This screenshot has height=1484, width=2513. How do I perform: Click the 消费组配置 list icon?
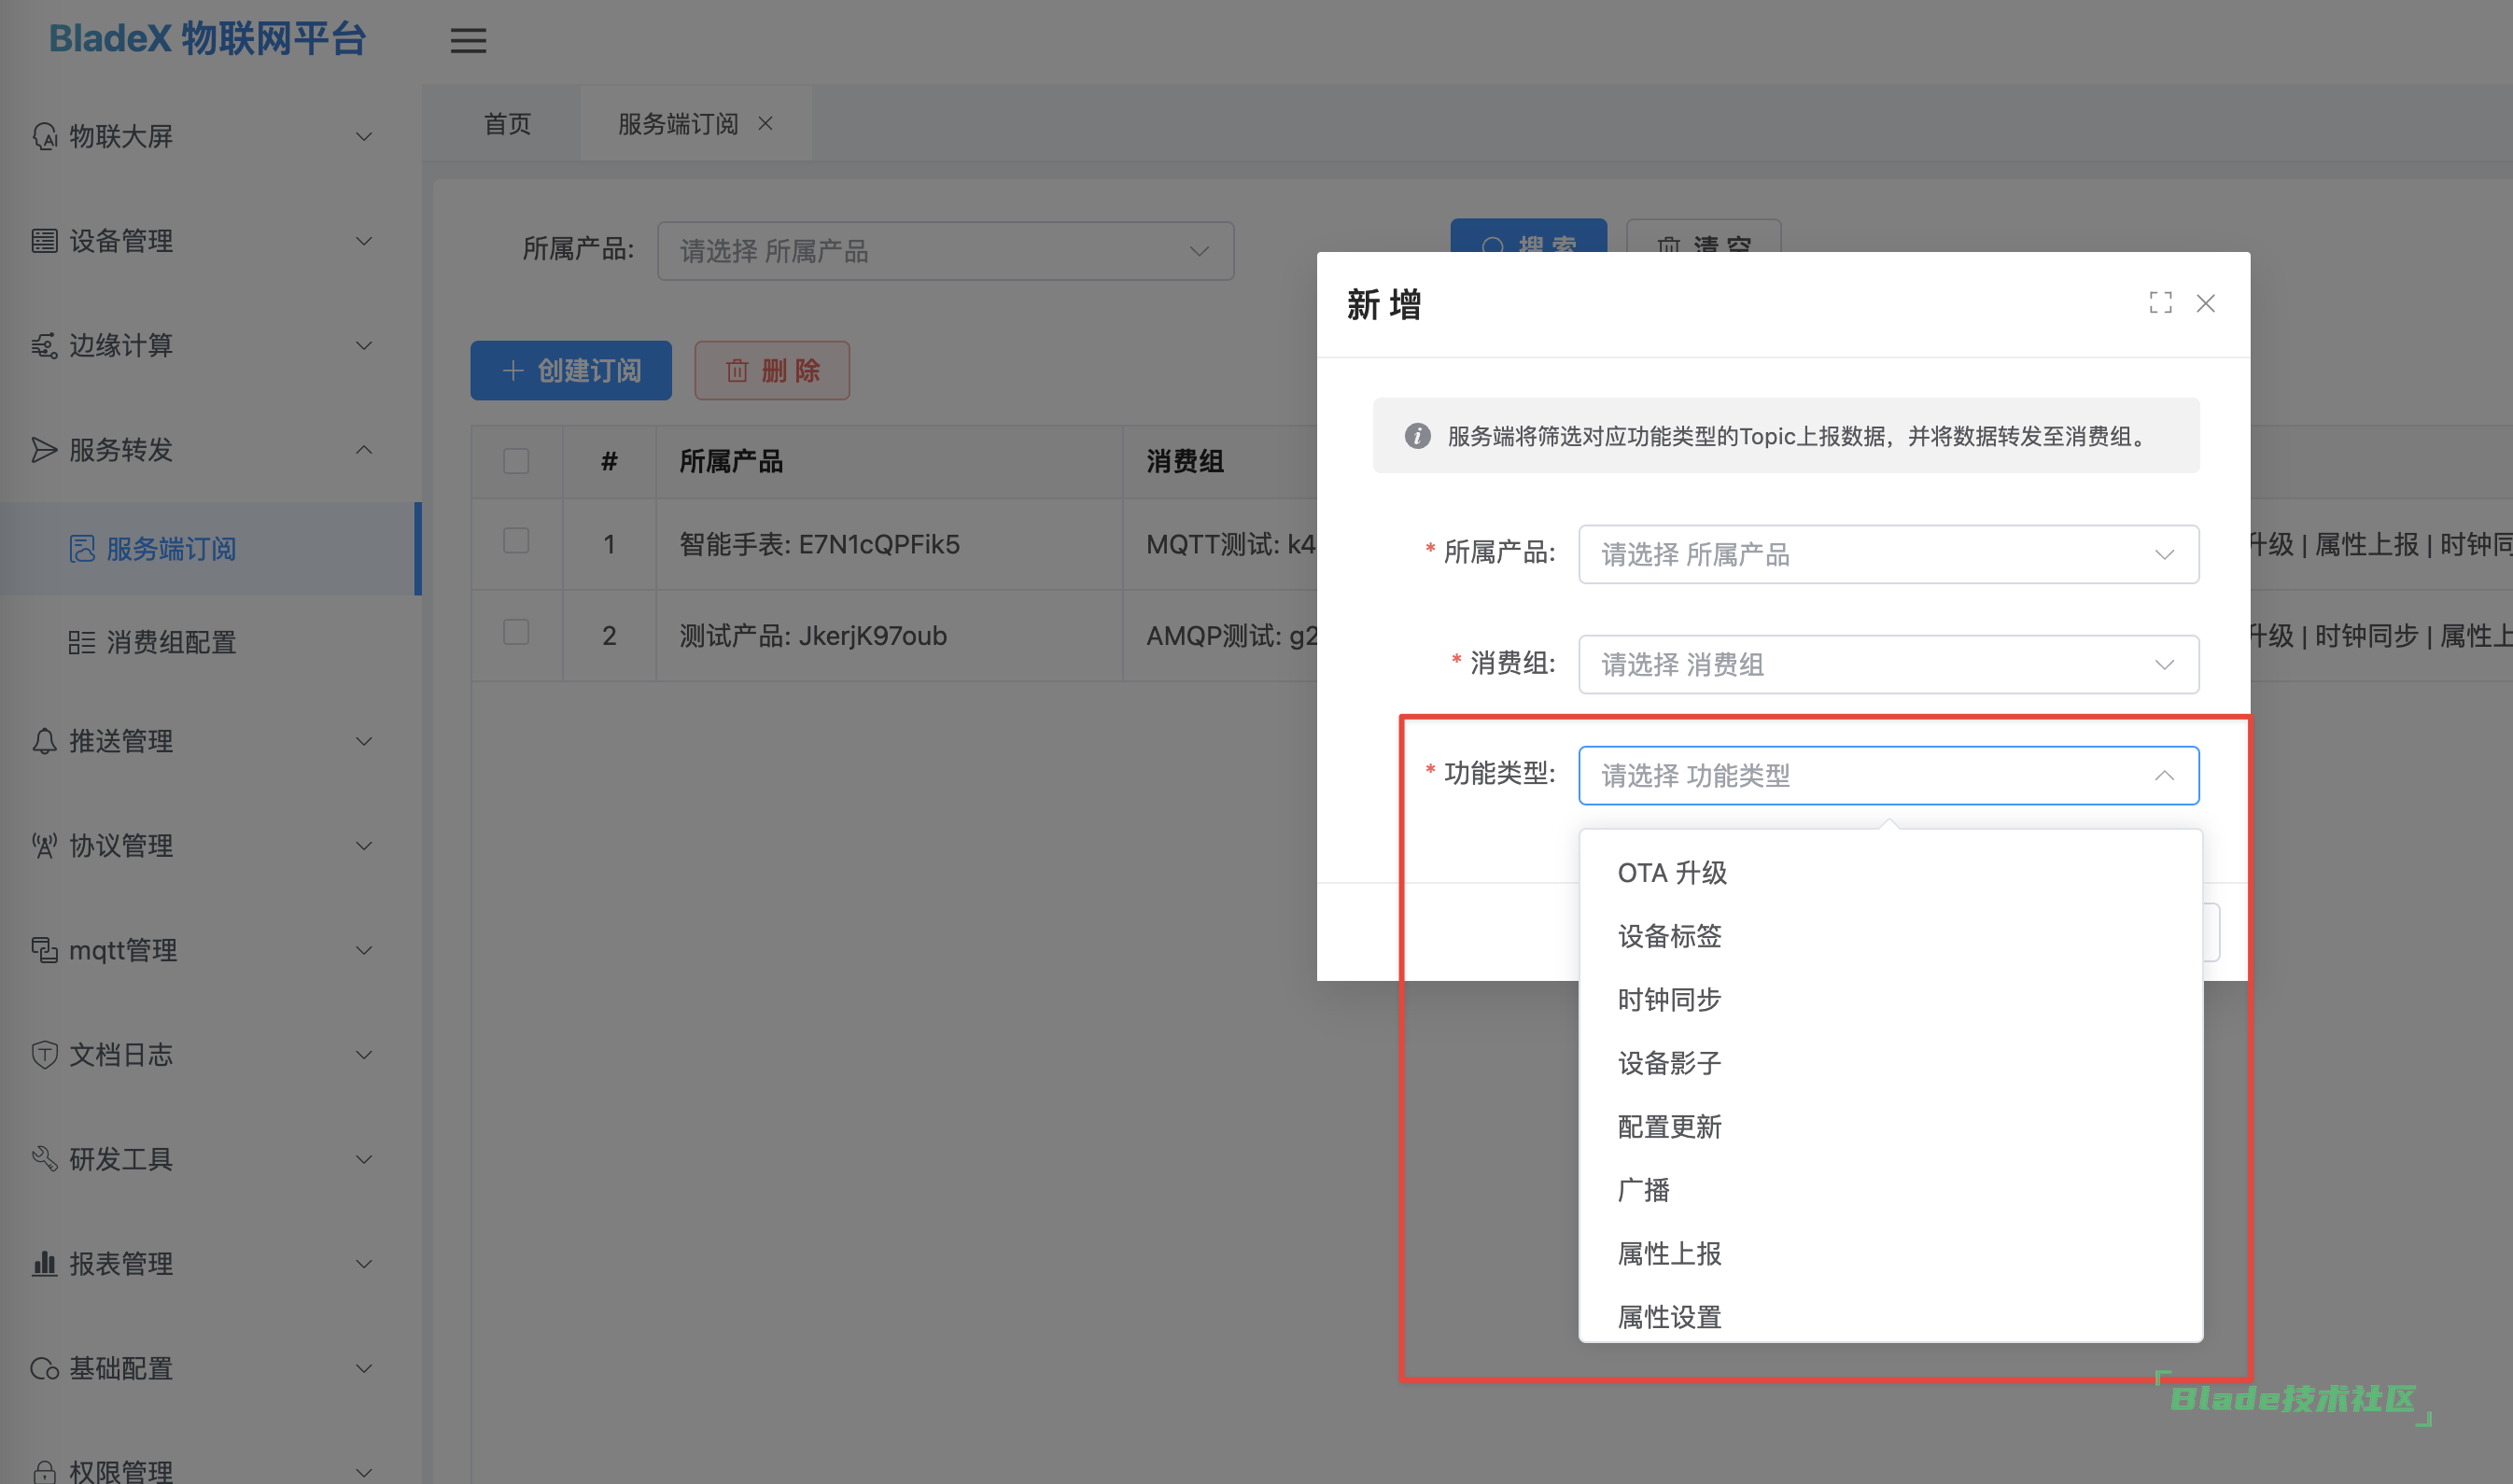[82, 642]
